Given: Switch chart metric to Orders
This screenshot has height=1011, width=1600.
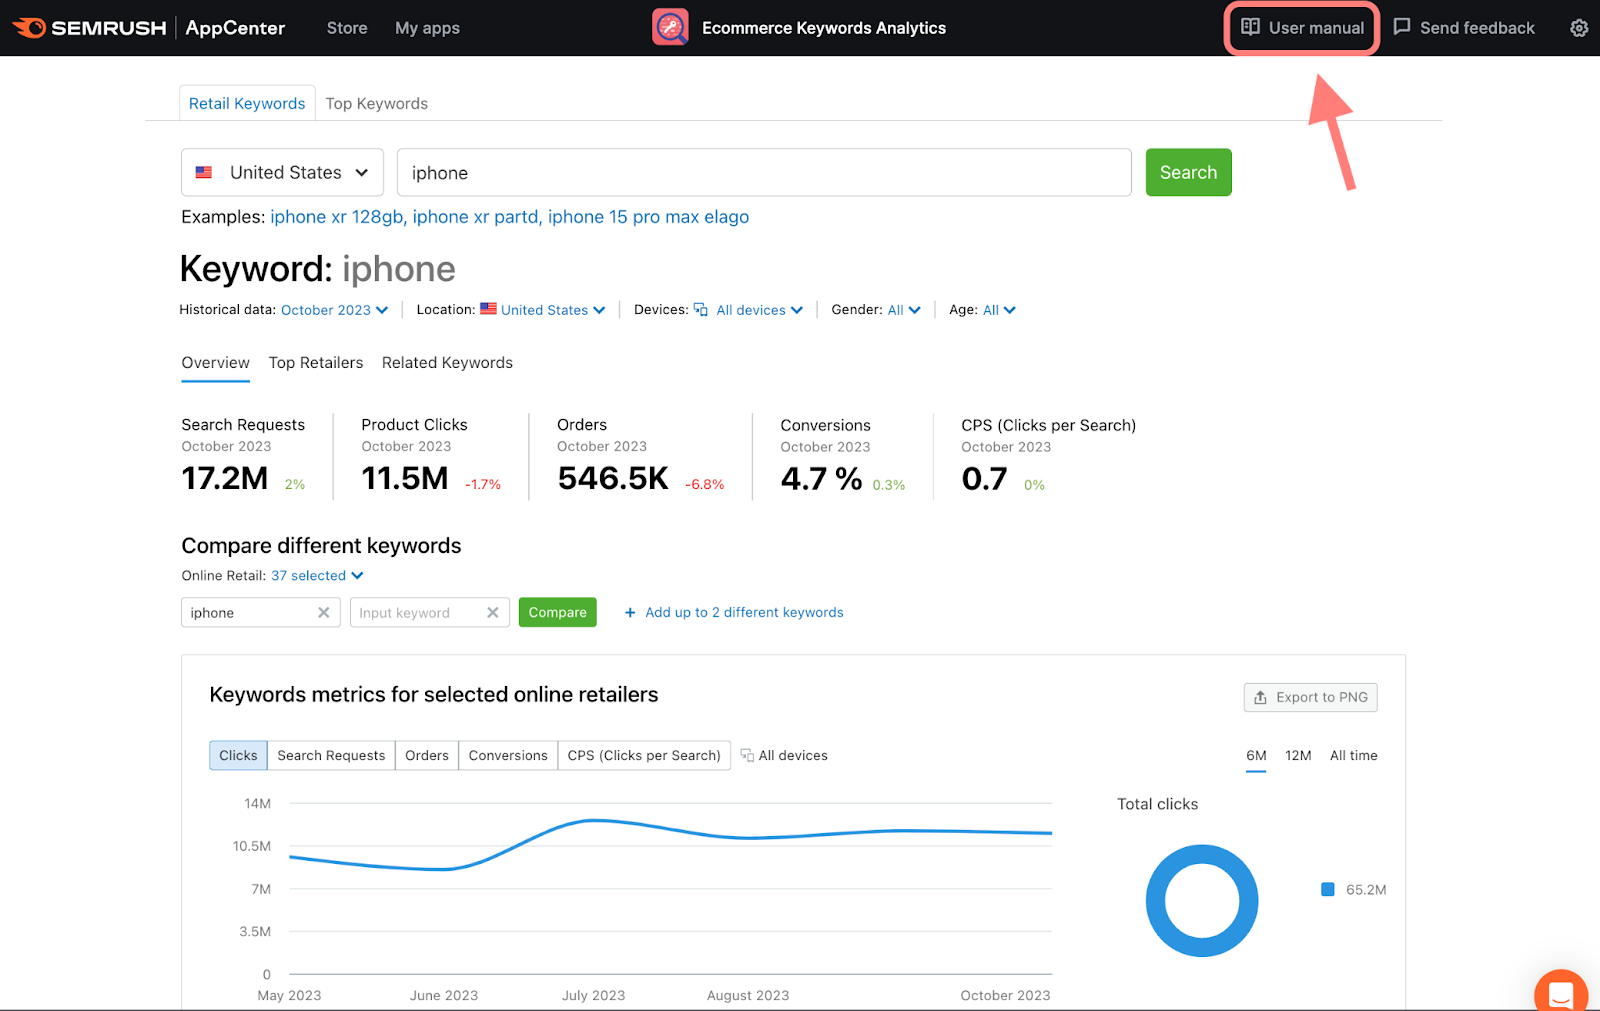Looking at the screenshot, I should [427, 755].
